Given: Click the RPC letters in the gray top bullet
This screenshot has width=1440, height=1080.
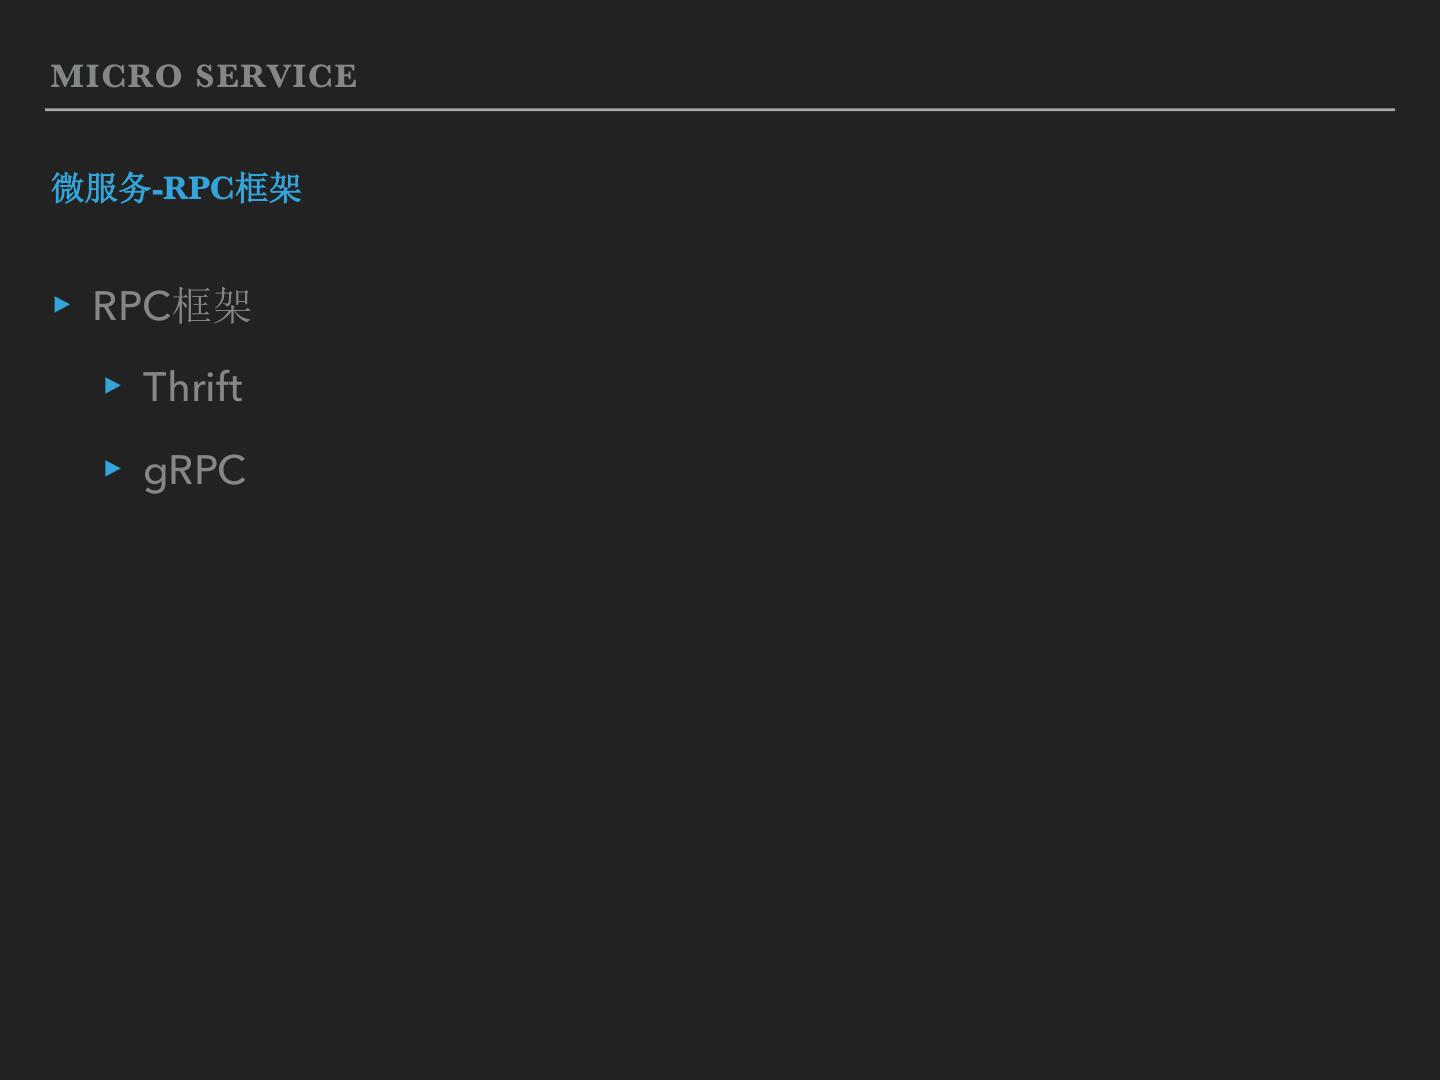Looking at the screenshot, I should [132, 306].
